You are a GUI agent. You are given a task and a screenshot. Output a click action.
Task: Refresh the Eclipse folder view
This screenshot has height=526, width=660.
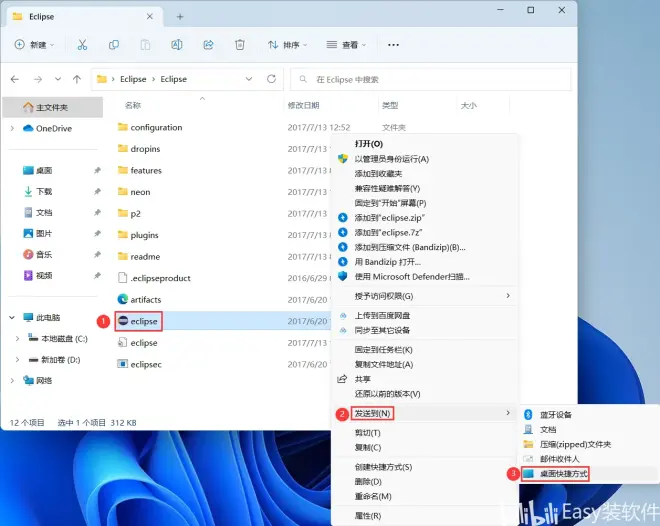pos(271,78)
